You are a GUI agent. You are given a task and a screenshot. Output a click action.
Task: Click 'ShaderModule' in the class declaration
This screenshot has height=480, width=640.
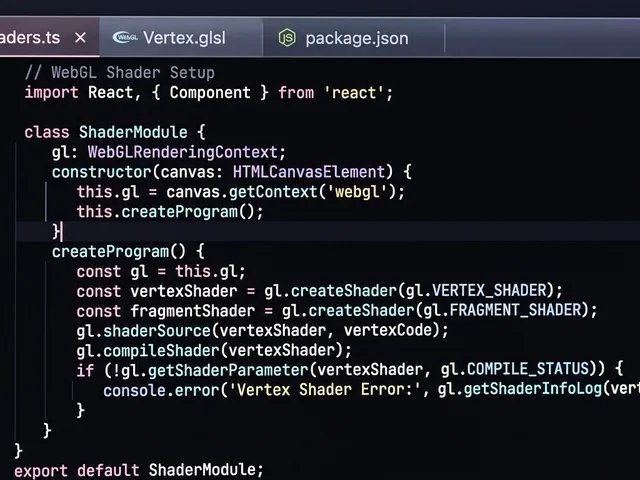tap(133, 132)
